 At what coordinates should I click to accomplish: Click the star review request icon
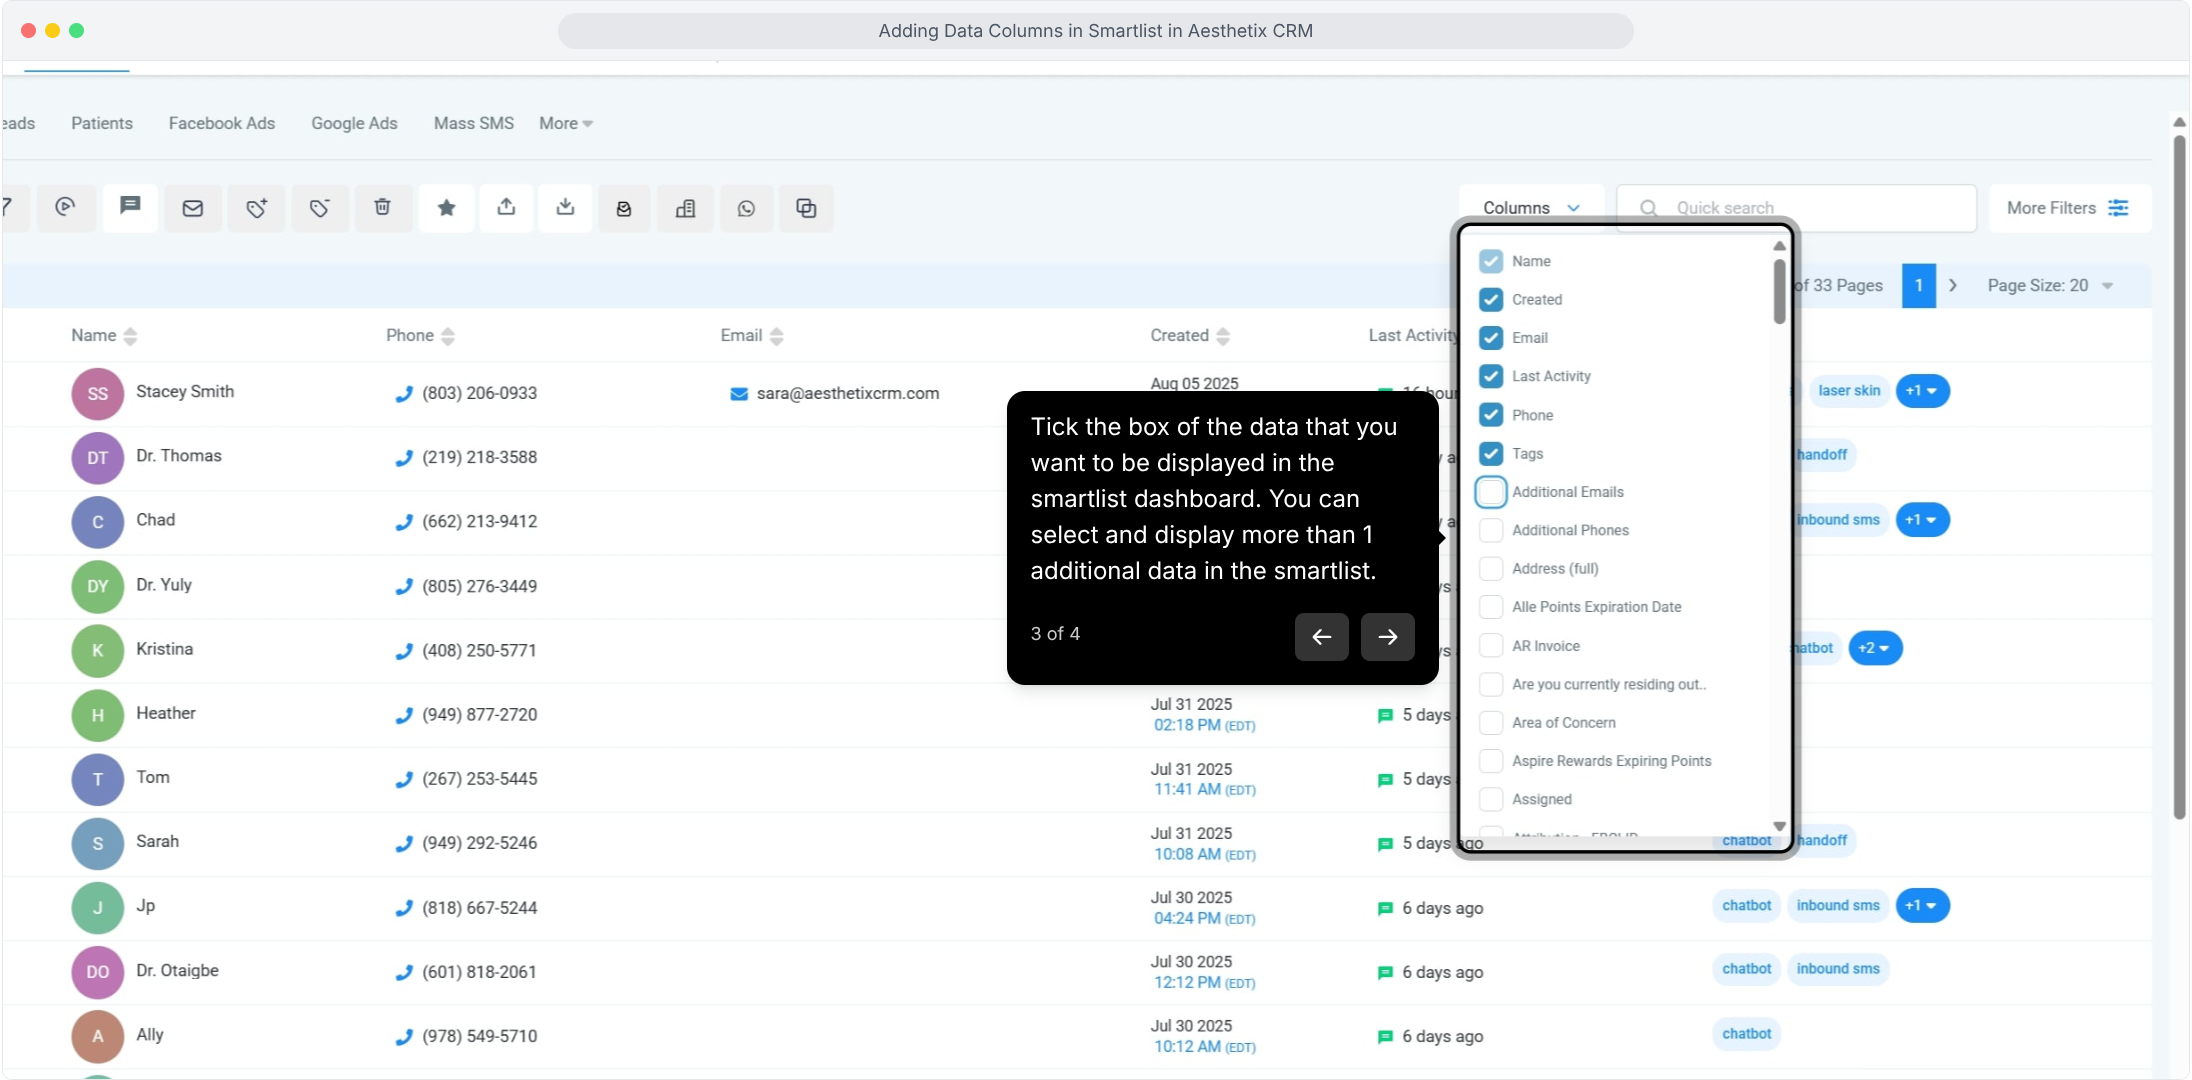[447, 208]
